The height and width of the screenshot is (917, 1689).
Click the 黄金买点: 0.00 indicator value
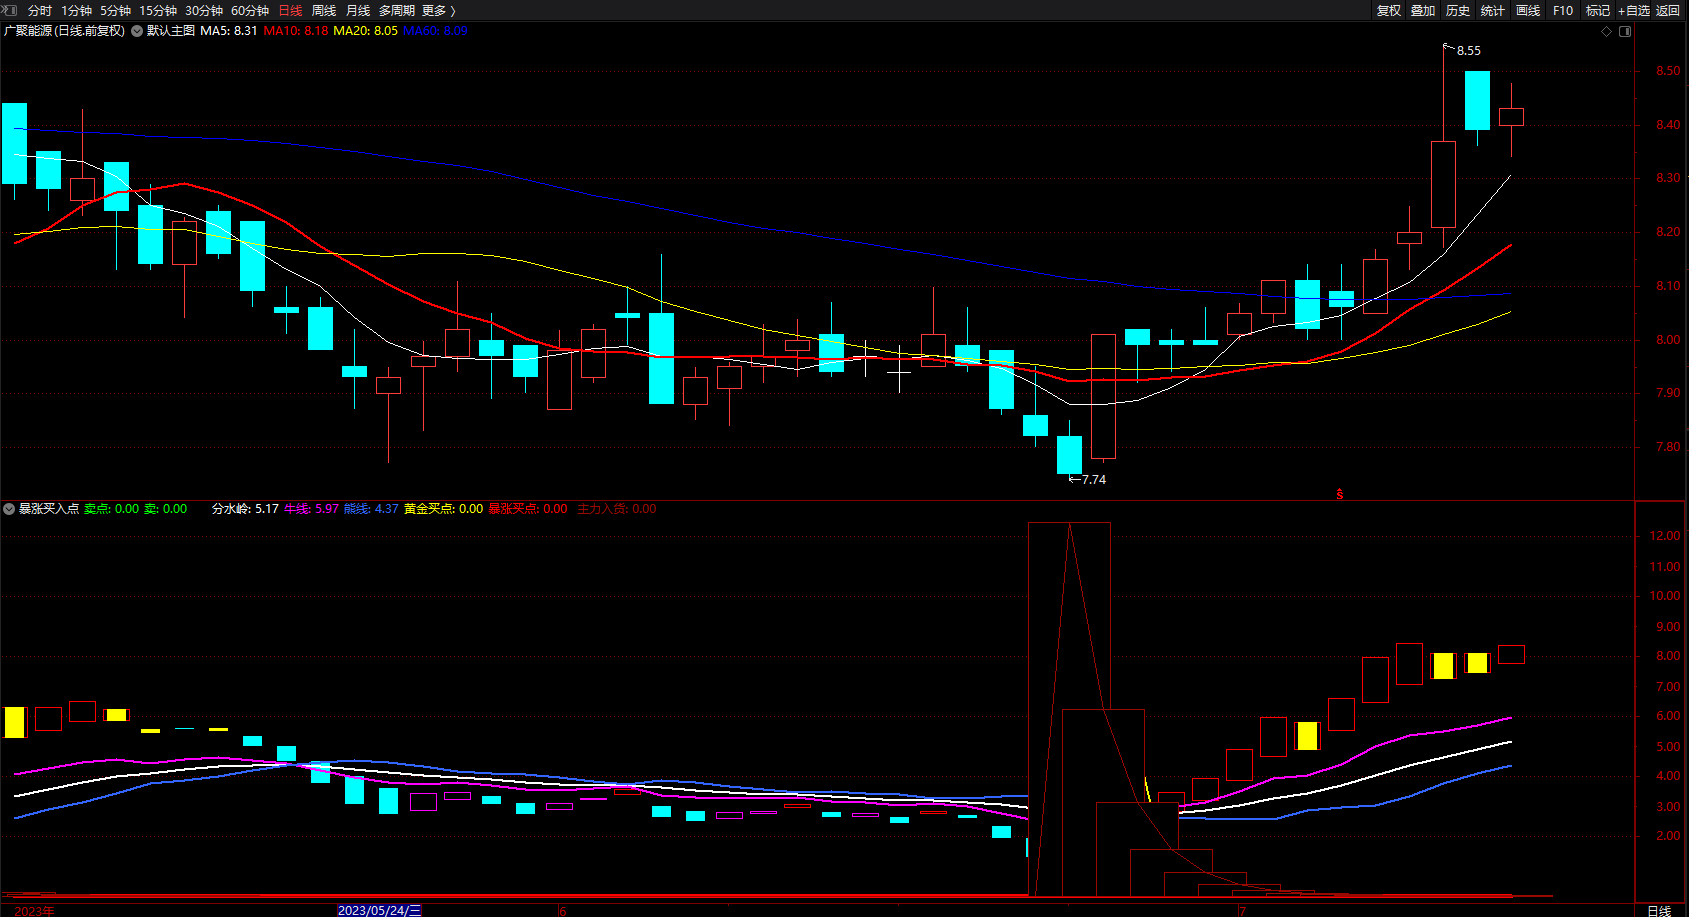pyautogui.click(x=443, y=509)
